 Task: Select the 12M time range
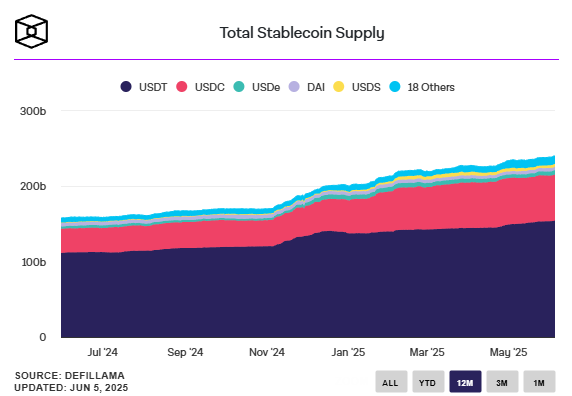[x=465, y=382]
